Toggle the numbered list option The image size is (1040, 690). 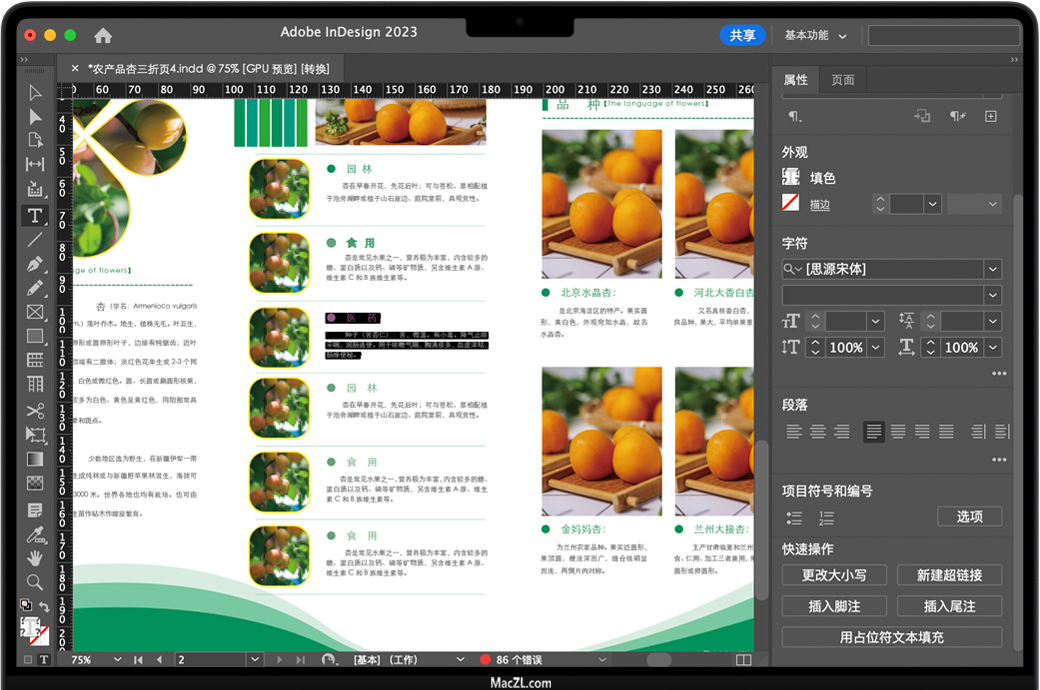[826, 518]
